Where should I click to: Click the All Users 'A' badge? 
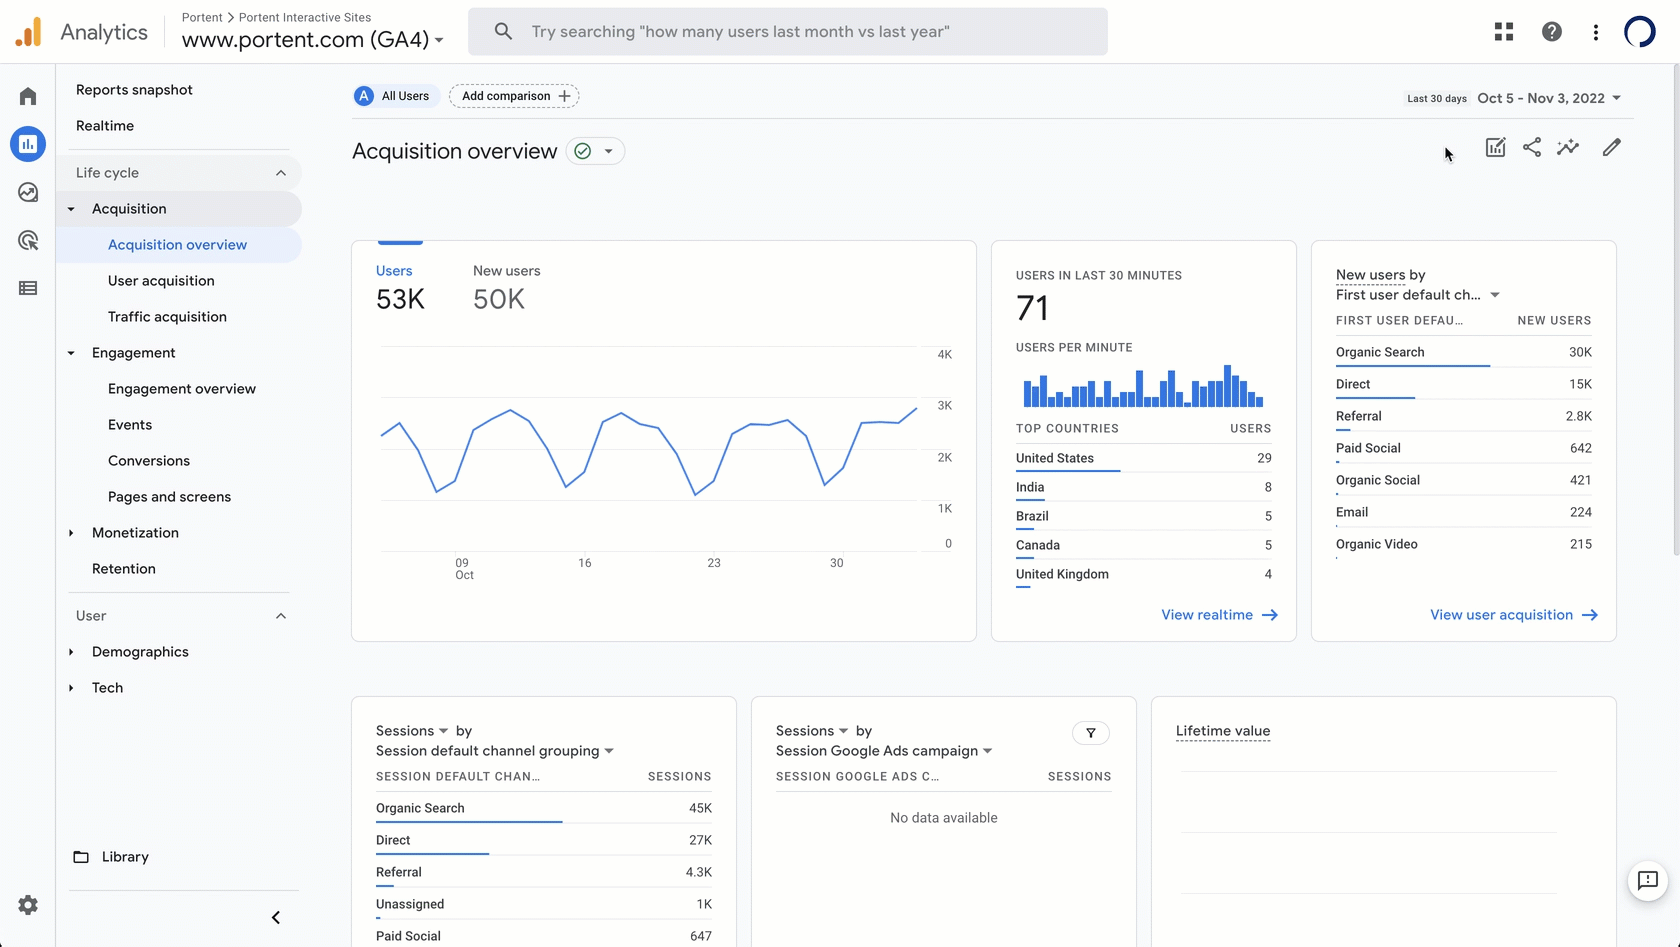click(364, 96)
